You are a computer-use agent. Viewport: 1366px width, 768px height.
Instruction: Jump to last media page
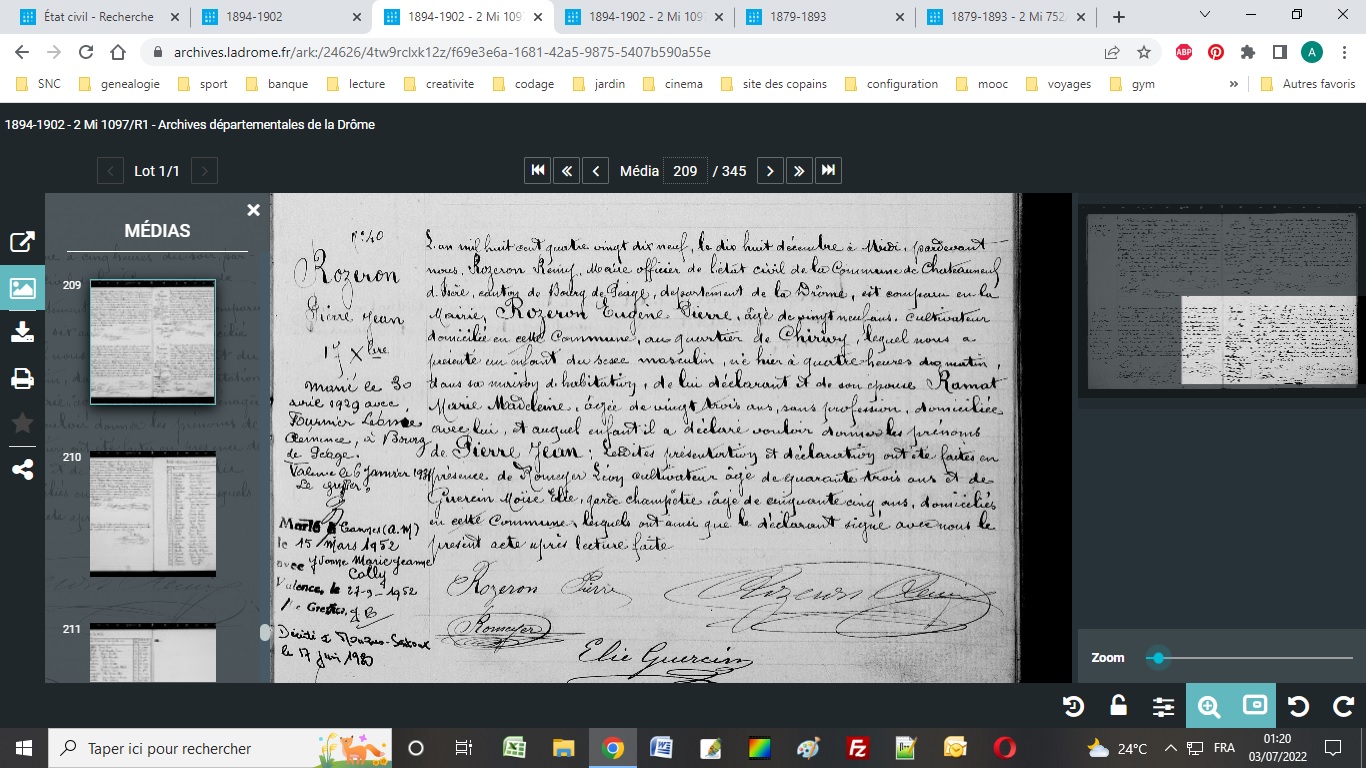(x=828, y=171)
